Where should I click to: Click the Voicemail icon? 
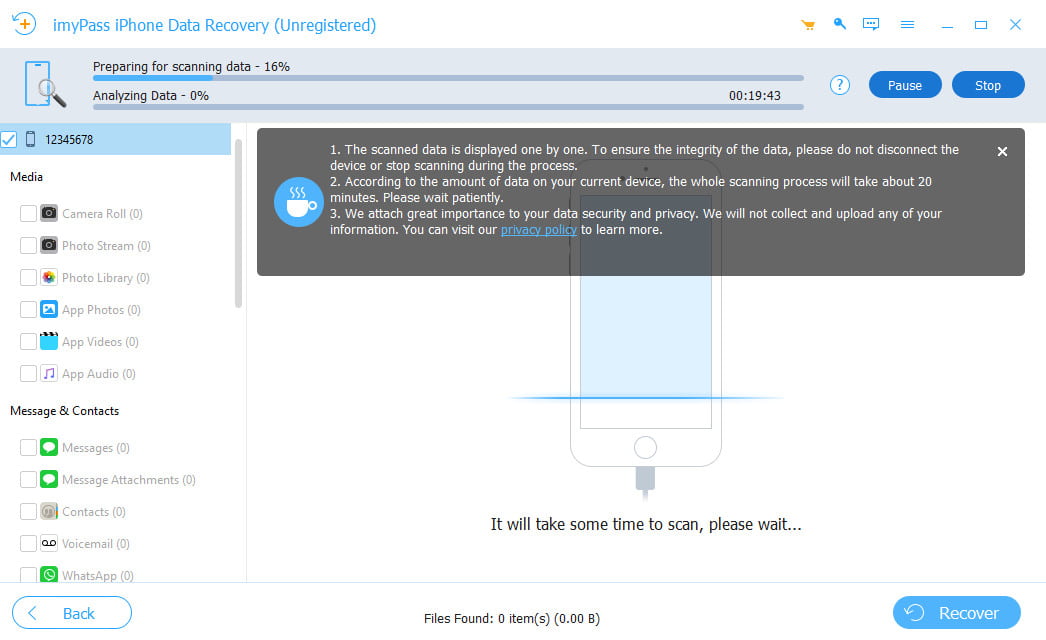point(49,543)
